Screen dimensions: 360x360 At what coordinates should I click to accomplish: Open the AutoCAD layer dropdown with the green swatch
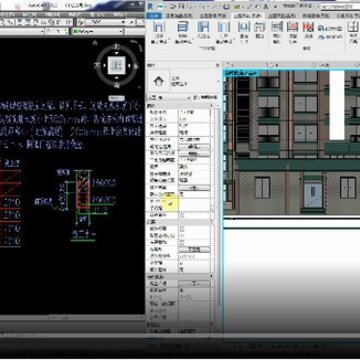pyautogui.click(x=98, y=31)
